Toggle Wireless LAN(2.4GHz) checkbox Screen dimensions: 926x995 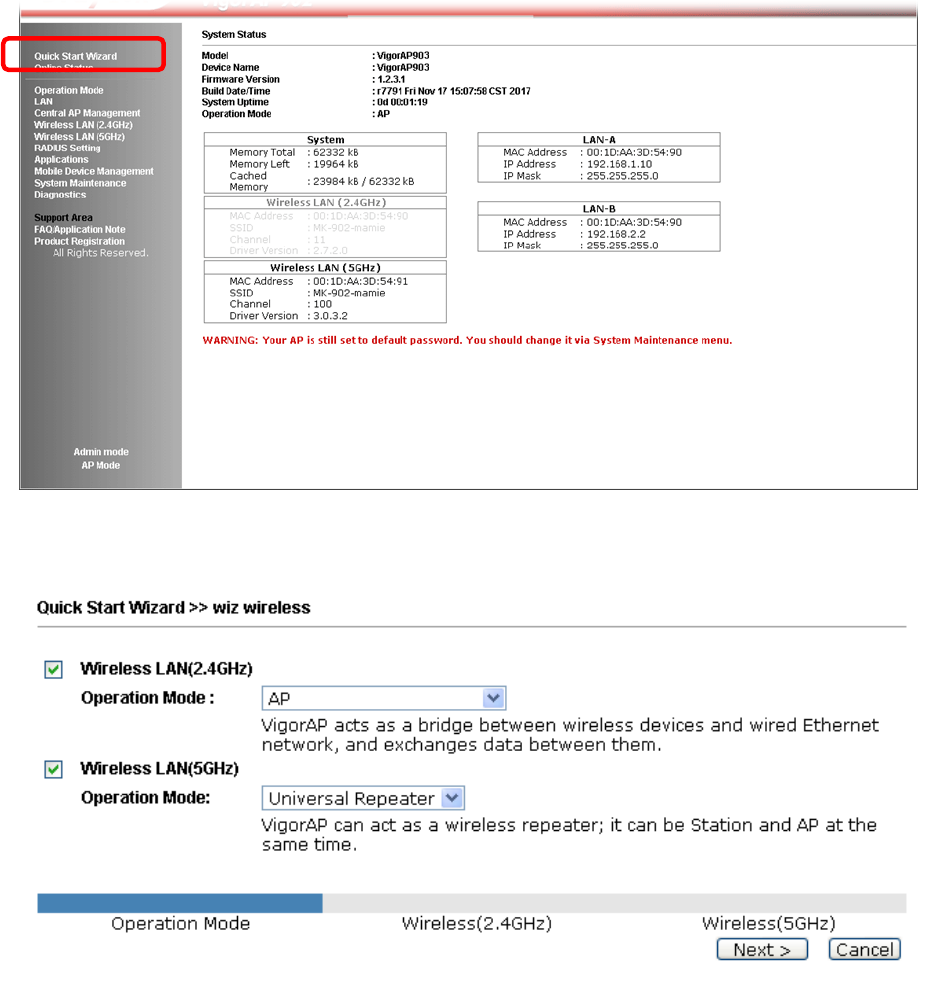pos(53,669)
